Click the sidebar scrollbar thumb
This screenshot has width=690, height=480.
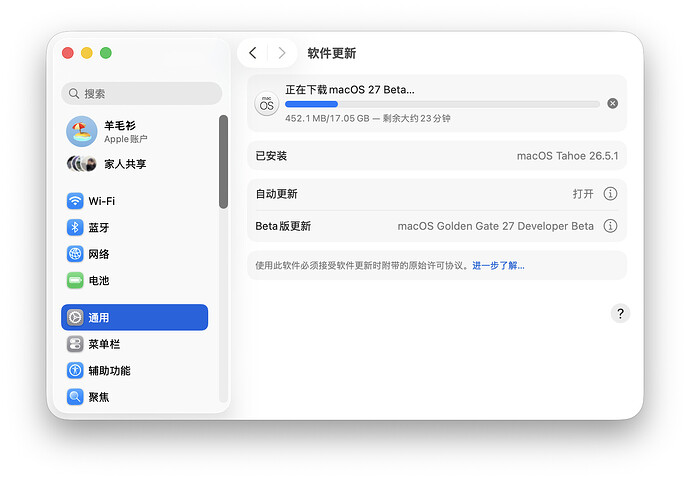coord(224,161)
